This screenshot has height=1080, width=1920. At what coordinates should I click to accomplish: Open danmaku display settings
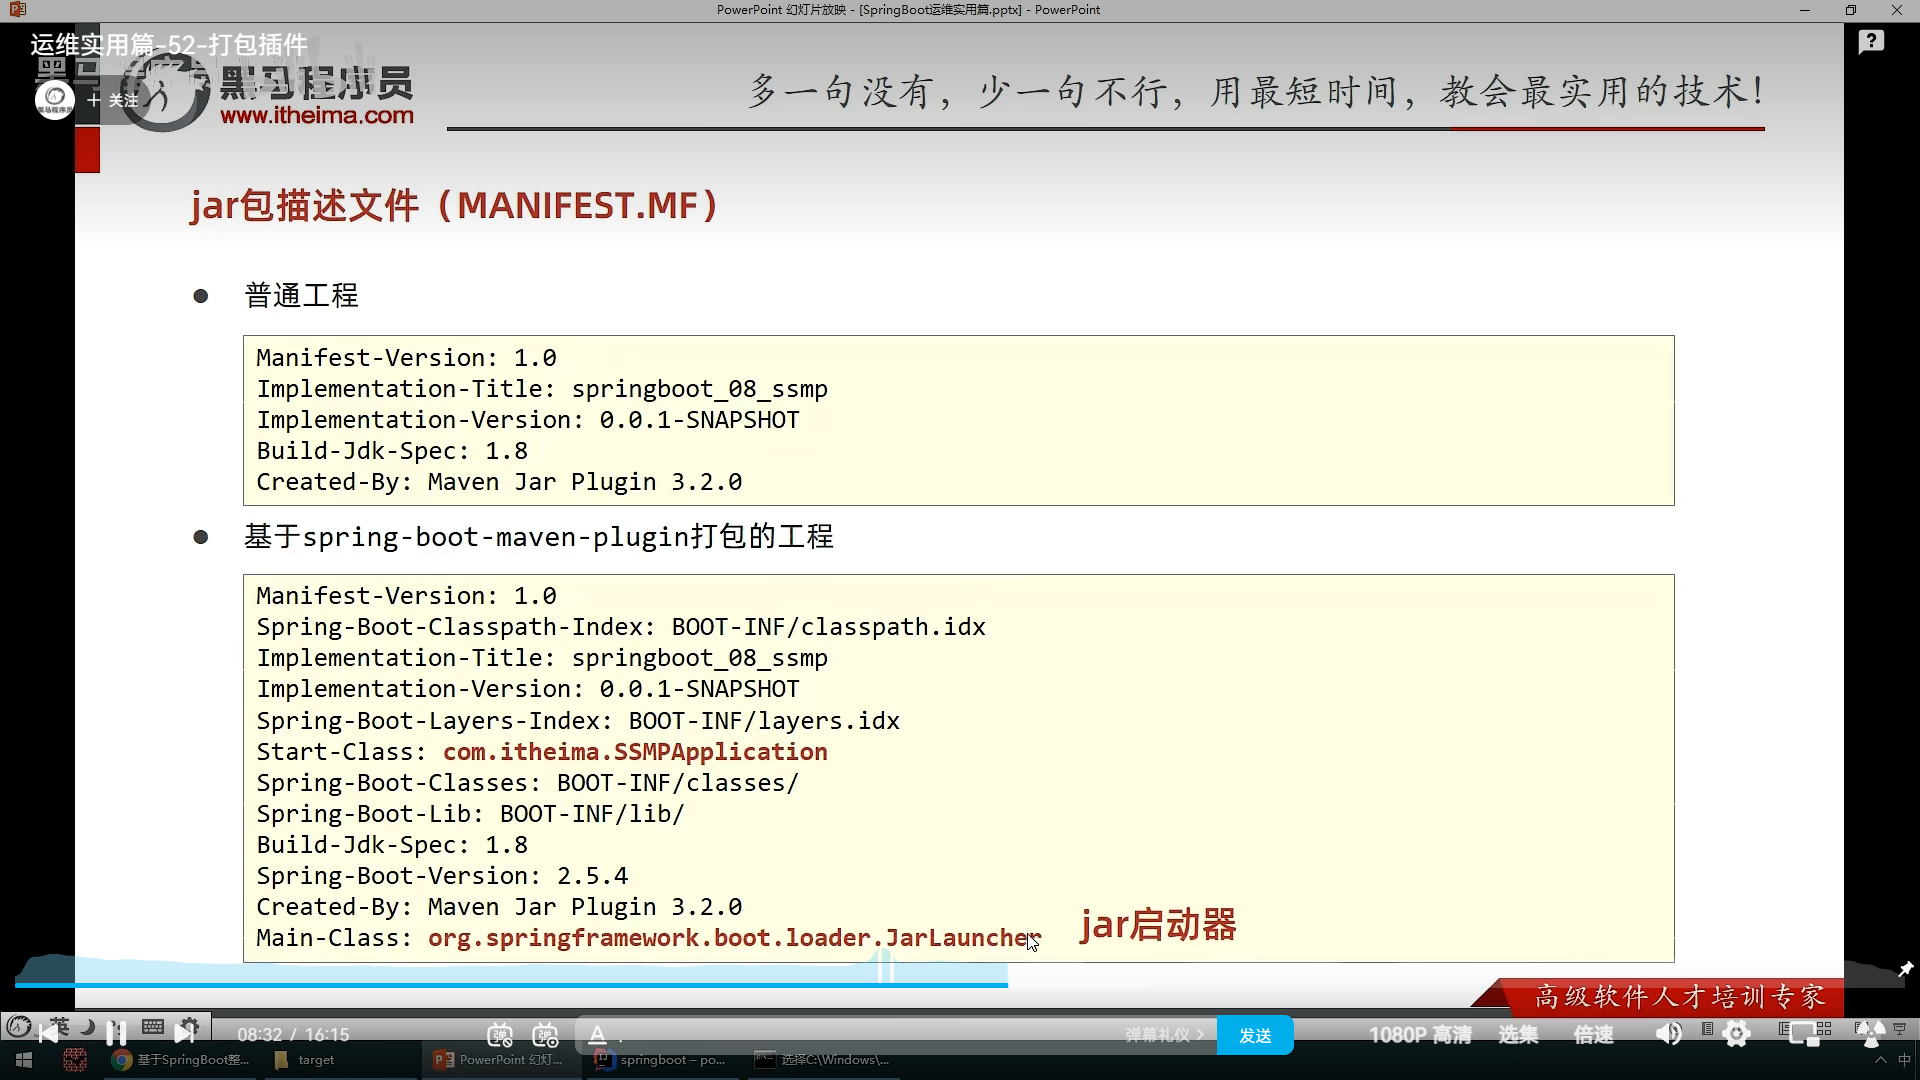point(546,1035)
